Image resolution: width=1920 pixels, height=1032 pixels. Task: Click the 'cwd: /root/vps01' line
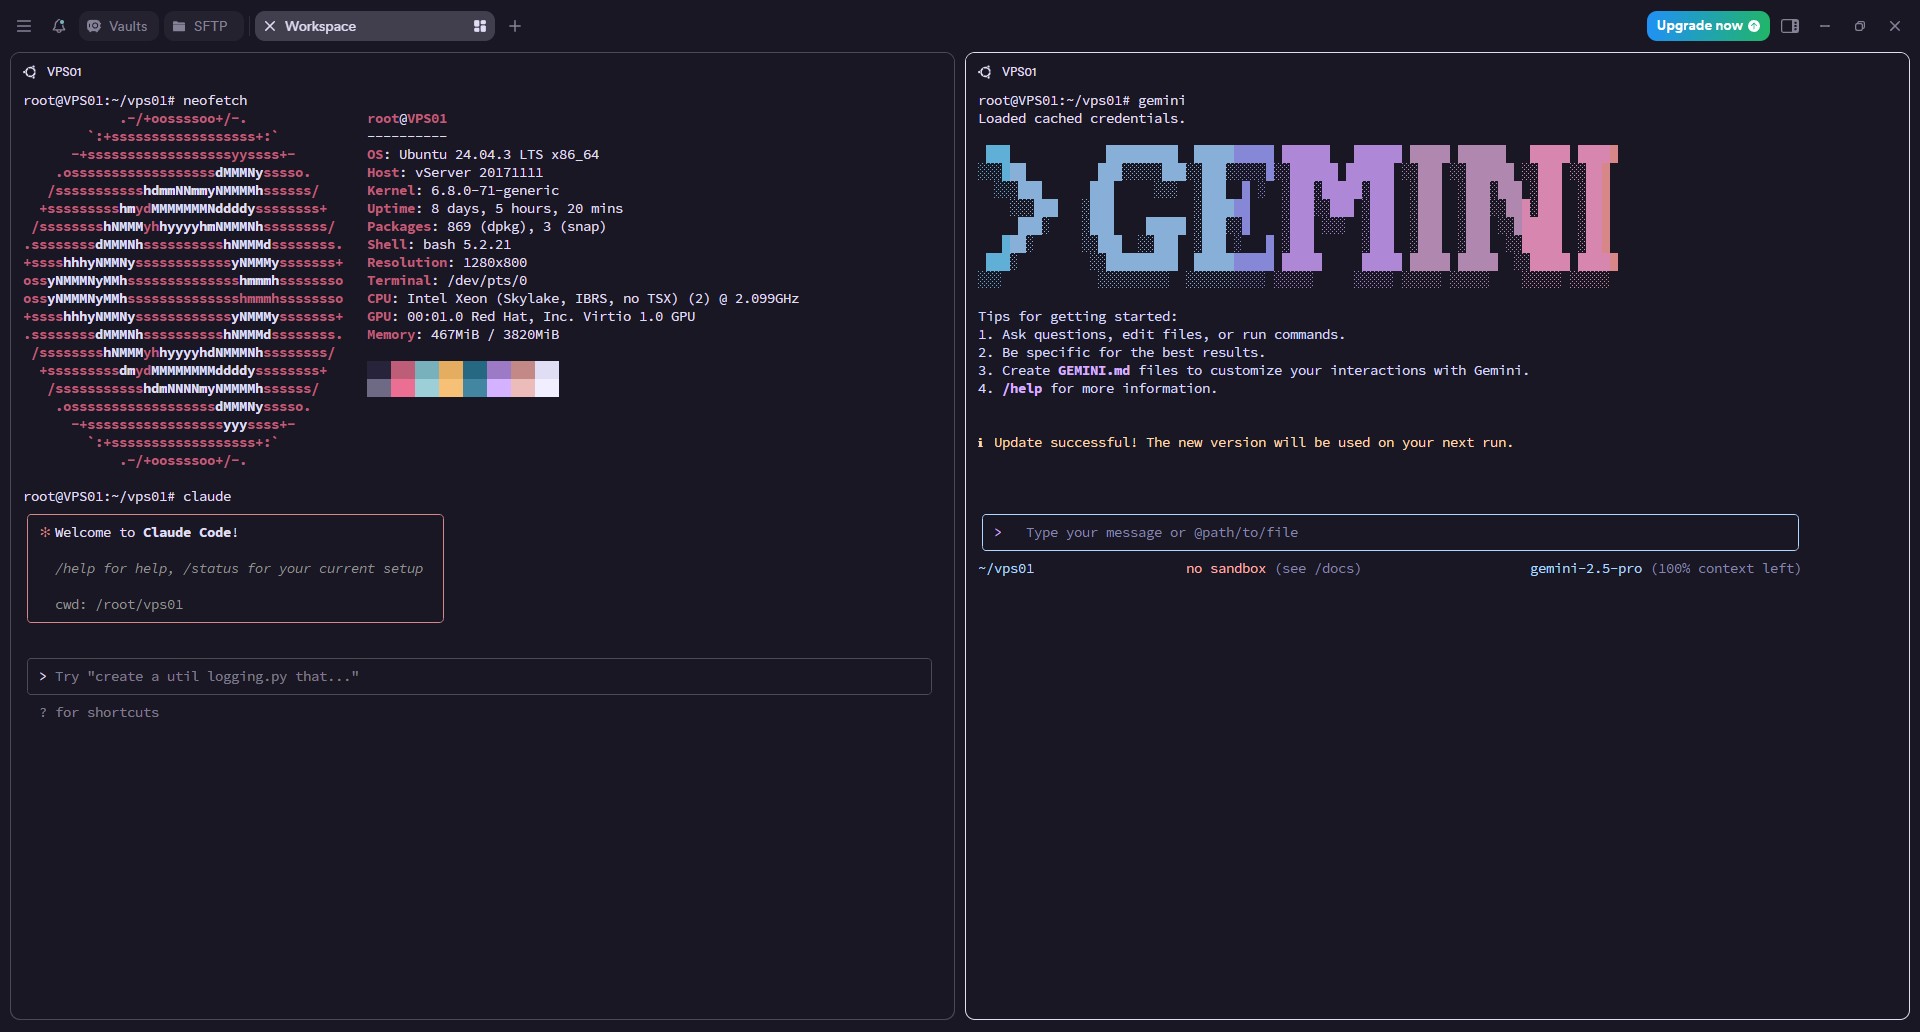tap(119, 604)
